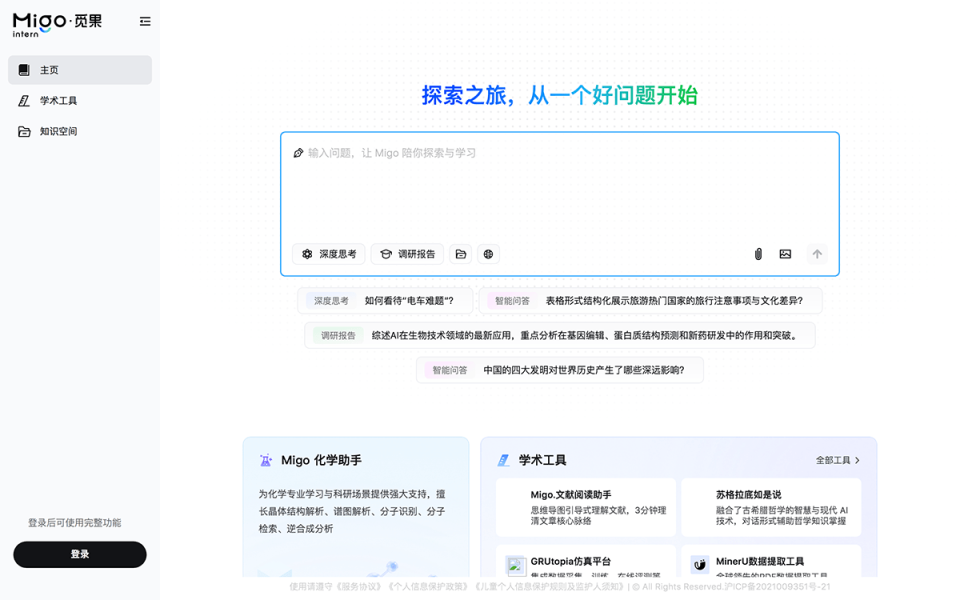Viewport: 960px width, 600px height.
Task: Select the Migo 化学助手 card
Action: pos(356,500)
